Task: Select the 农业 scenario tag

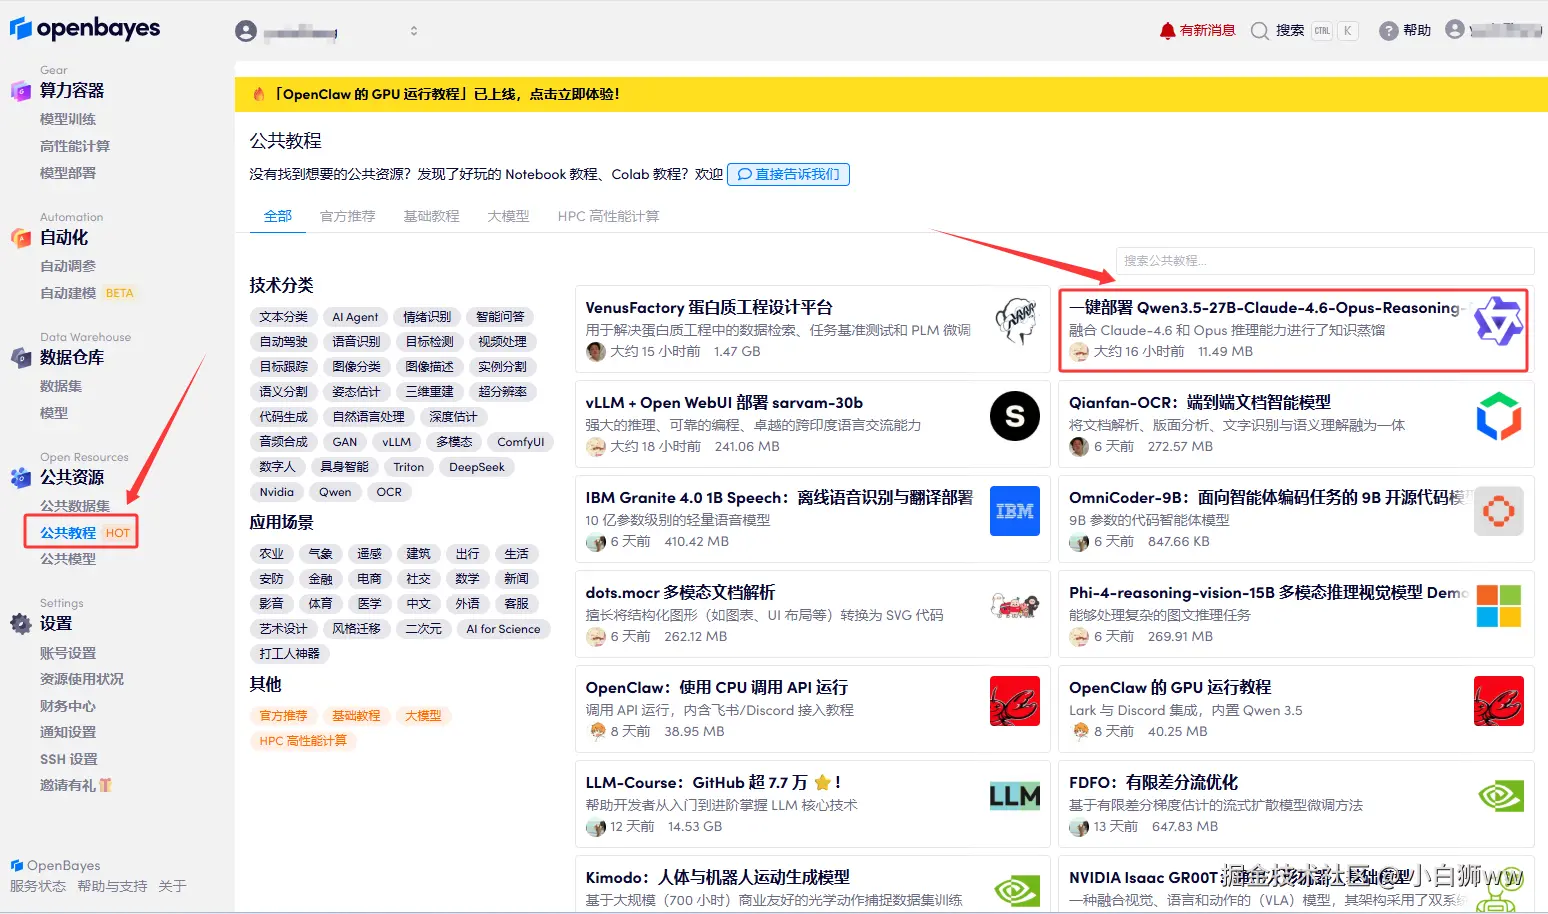Action: 272,554
